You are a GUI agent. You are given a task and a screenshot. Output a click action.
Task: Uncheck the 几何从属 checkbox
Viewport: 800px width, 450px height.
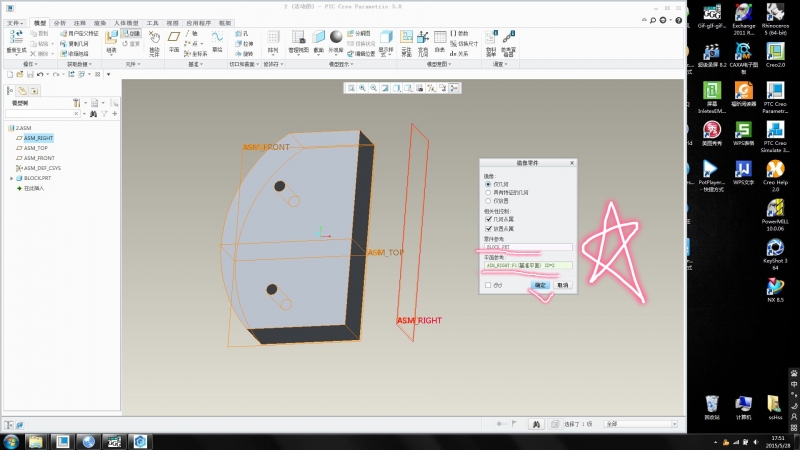[489, 219]
